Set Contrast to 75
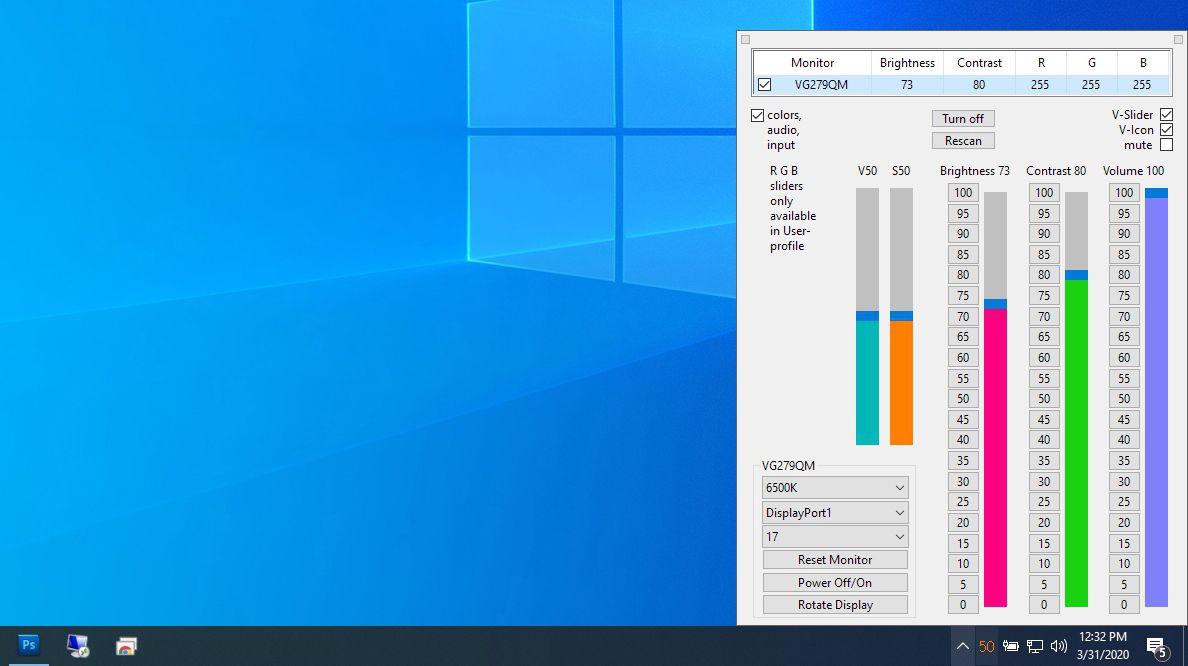This screenshot has width=1188, height=666. click(1044, 295)
